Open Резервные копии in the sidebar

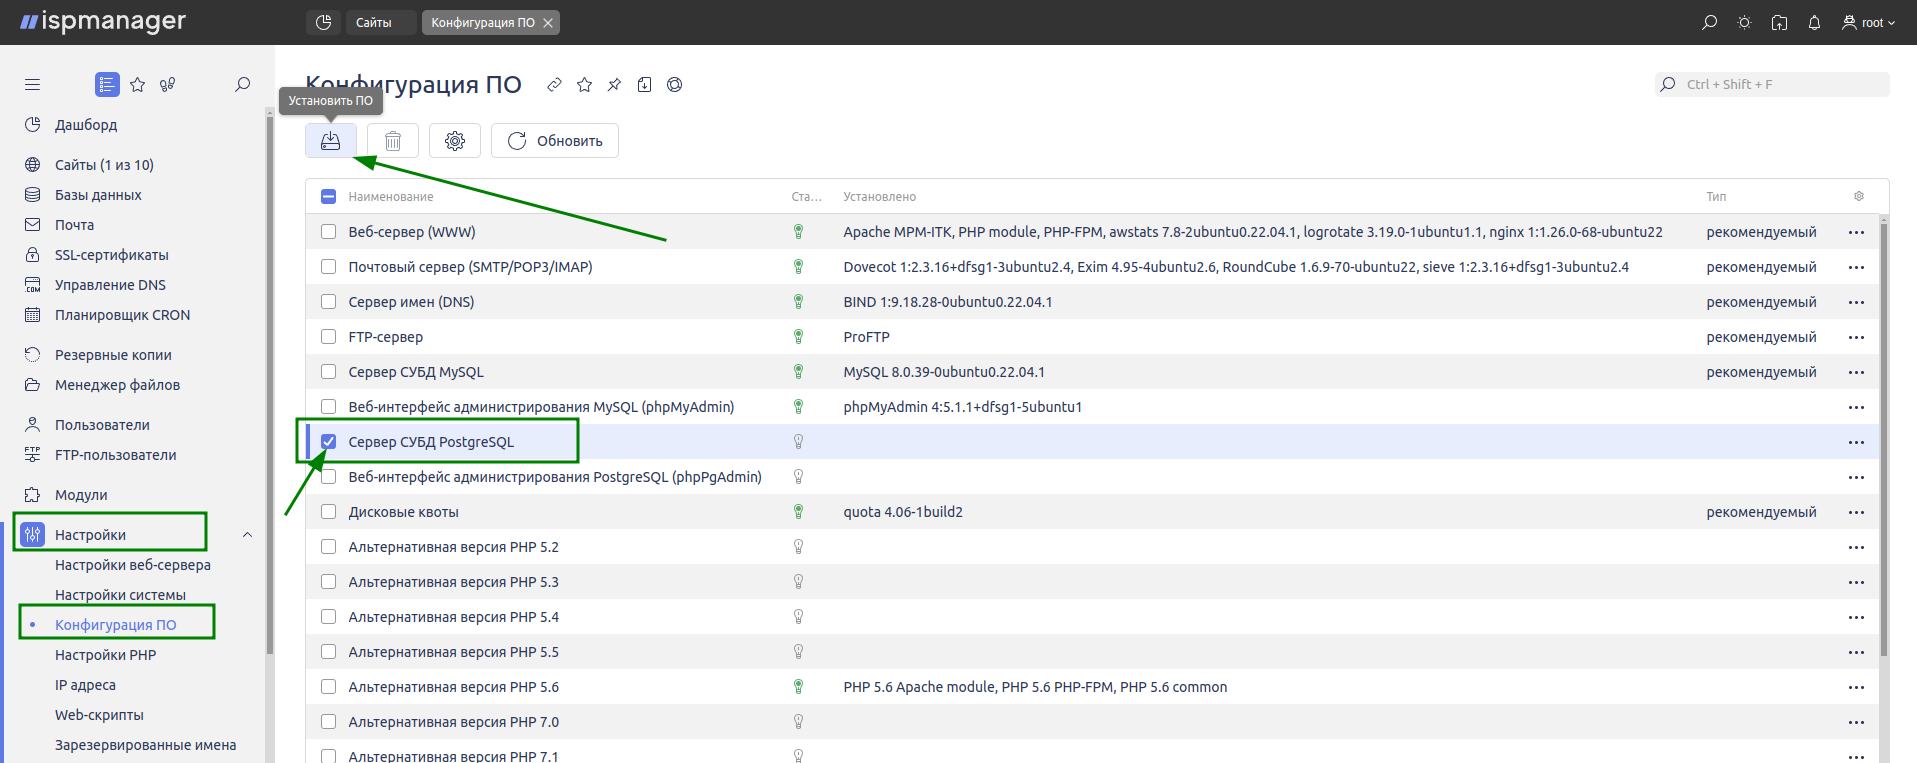tap(113, 355)
